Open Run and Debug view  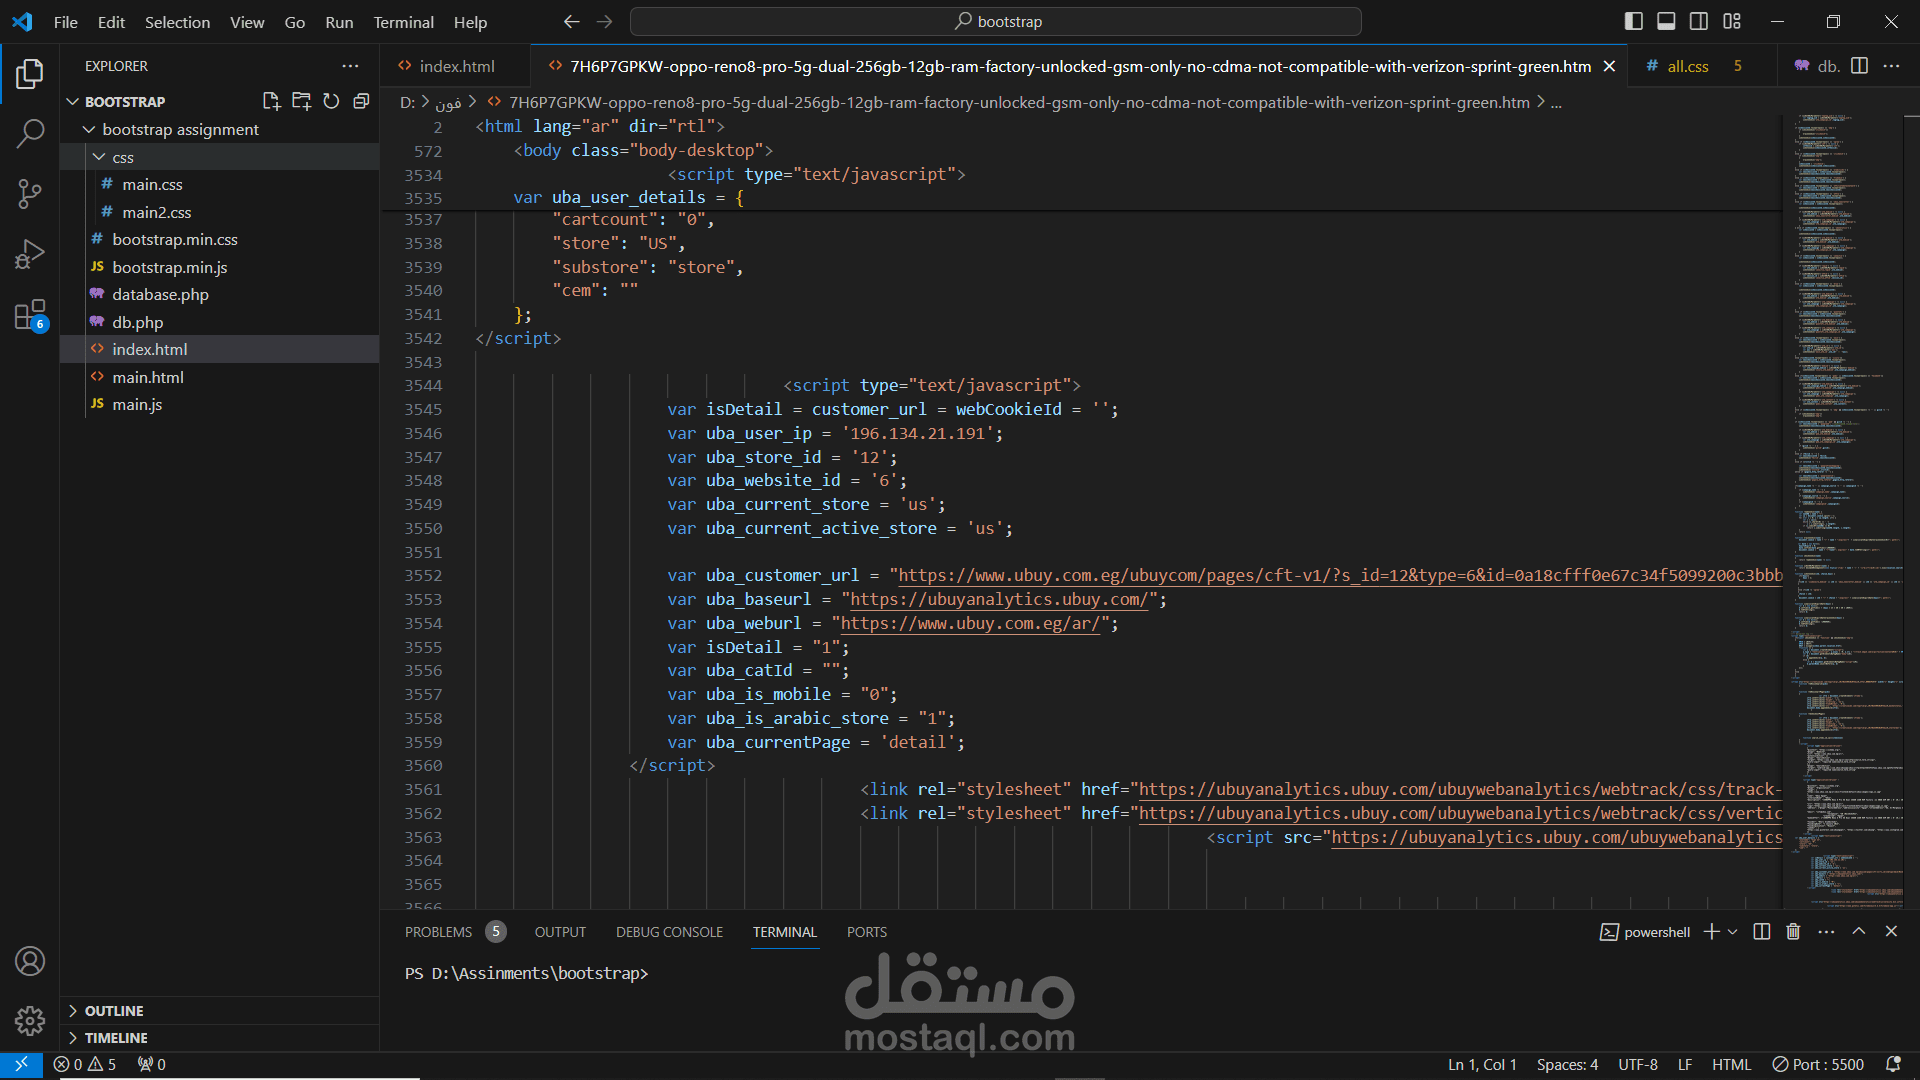pyautogui.click(x=30, y=254)
